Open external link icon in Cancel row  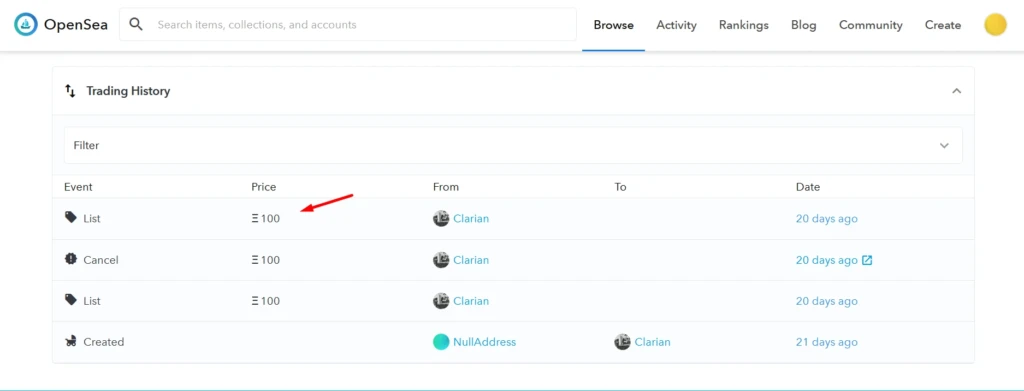point(867,260)
